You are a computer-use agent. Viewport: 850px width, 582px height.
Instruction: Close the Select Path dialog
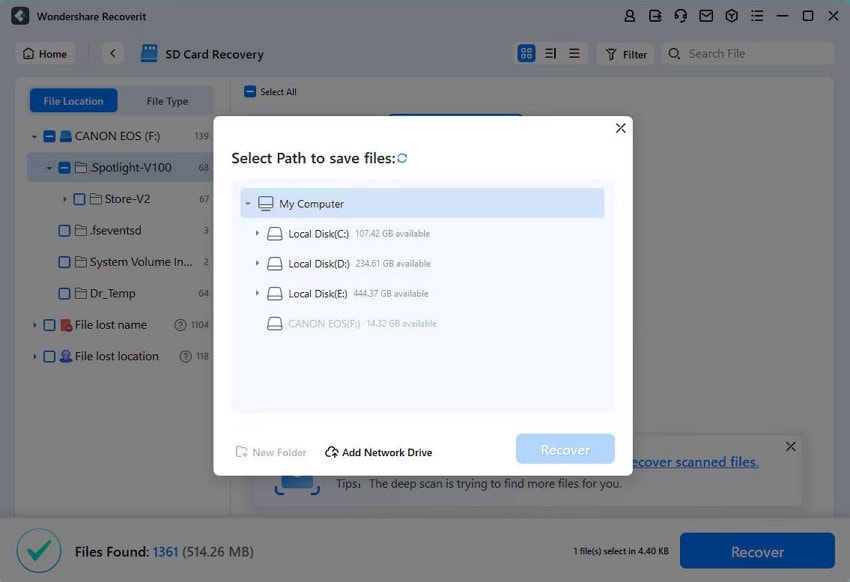coord(621,128)
